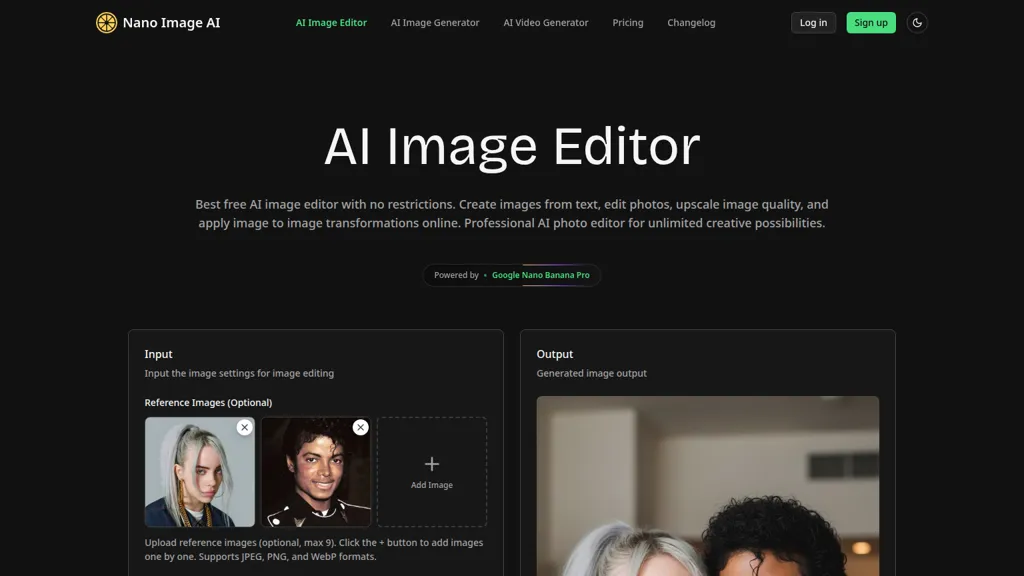Viewport: 1024px width, 576px height.
Task: Remove the second reference image of the dark-haired man
Action: click(360, 427)
